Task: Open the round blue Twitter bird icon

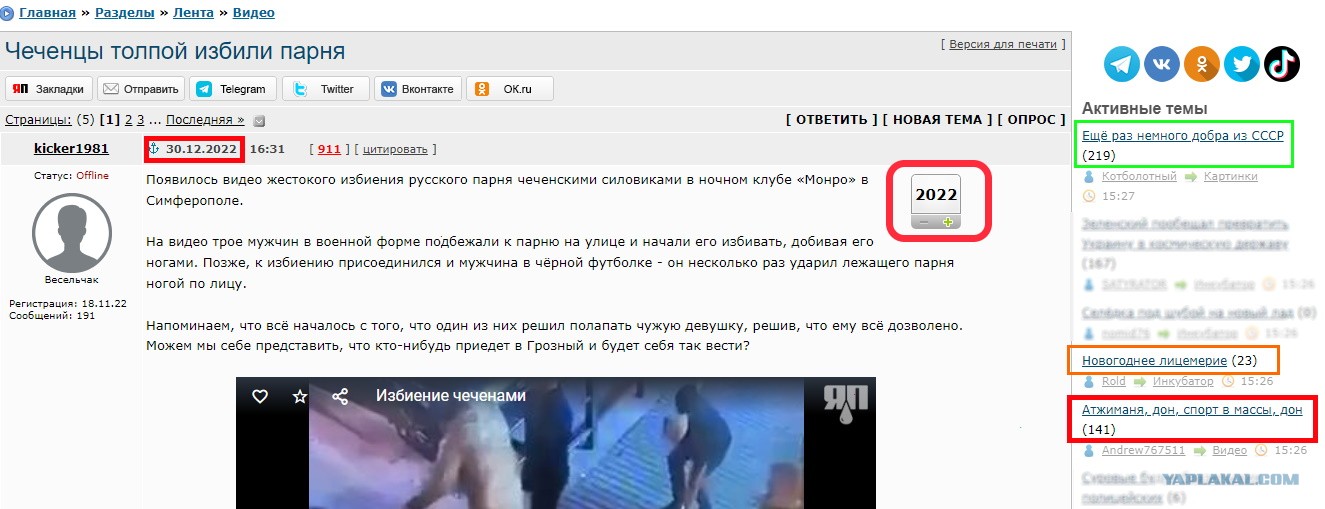Action: [x=1242, y=64]
